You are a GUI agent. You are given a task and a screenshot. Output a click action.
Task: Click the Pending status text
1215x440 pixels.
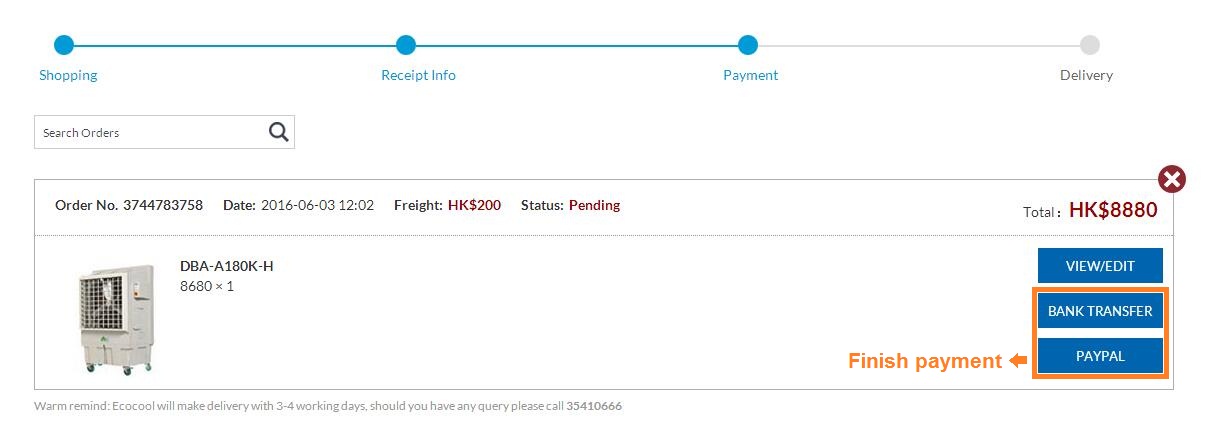coord(594,205)
